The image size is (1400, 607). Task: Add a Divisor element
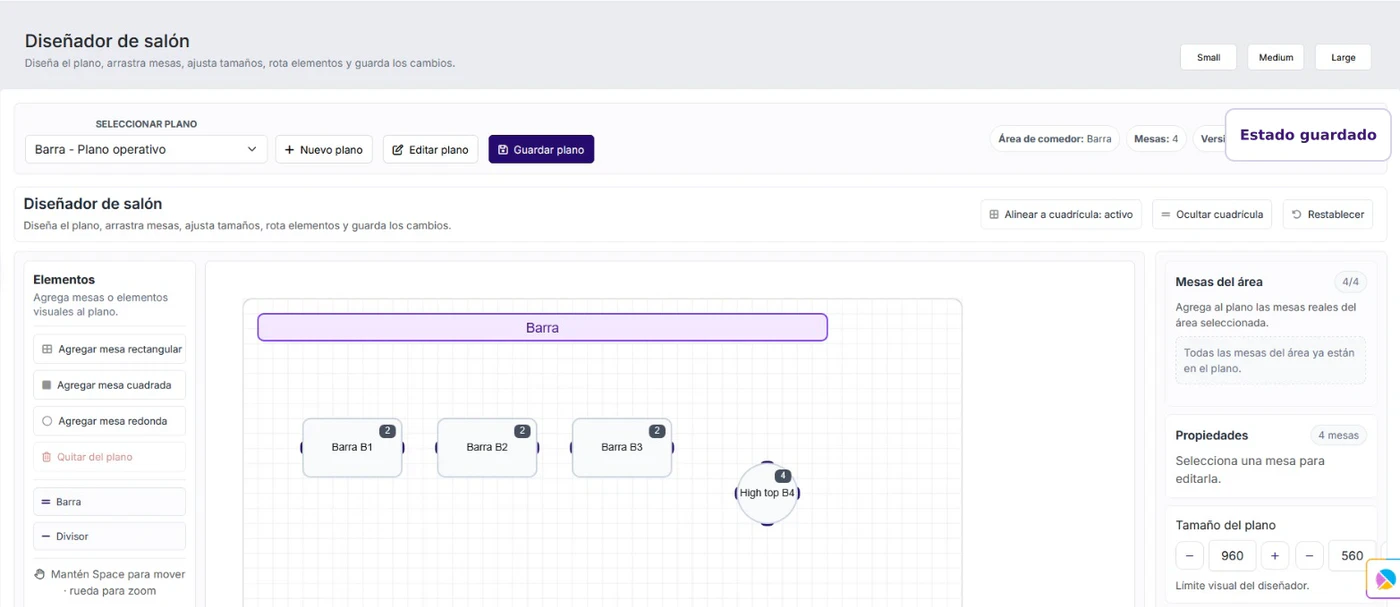pyautogui.click(x=110, y=536)
